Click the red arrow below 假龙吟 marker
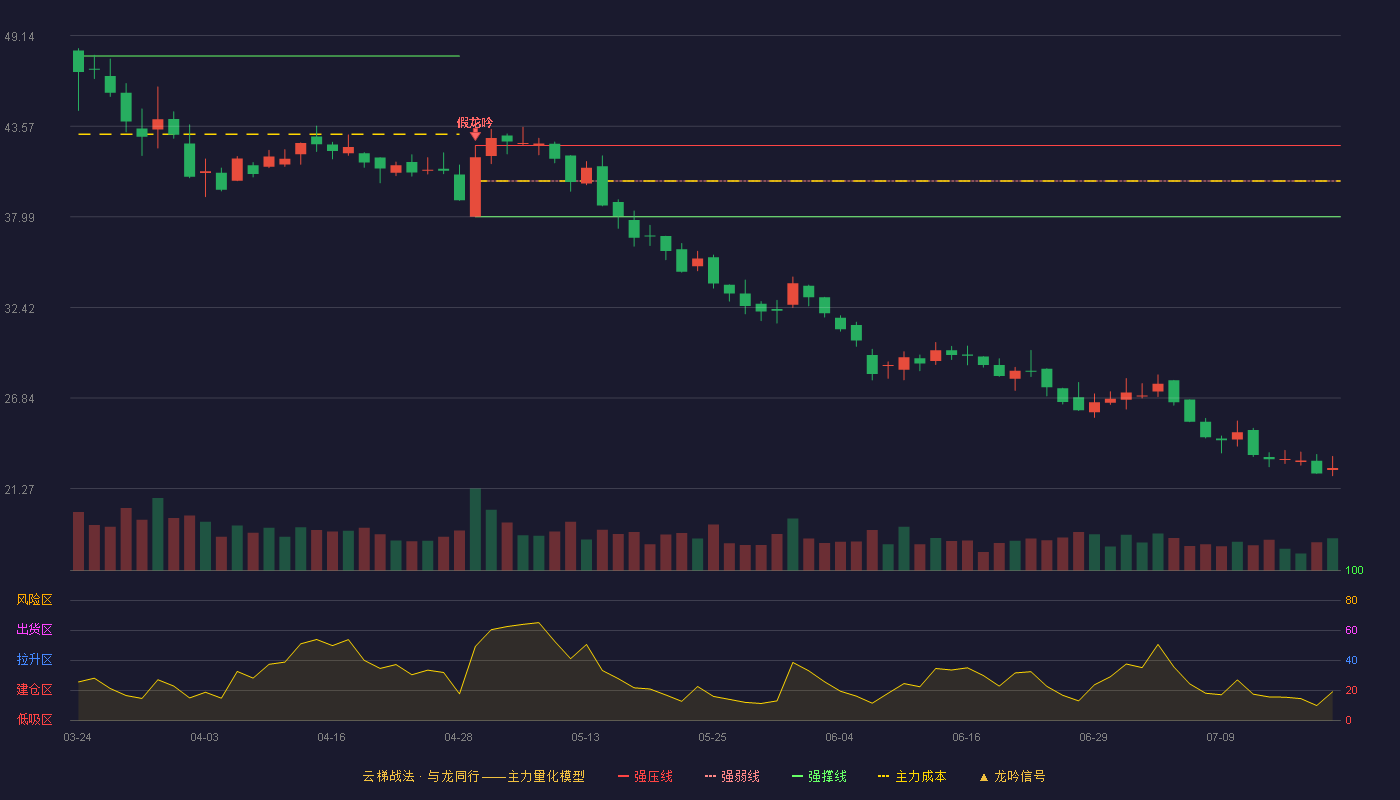This screenshot has width=1400, height=800. pyautogui.click(x=475, y=134)
